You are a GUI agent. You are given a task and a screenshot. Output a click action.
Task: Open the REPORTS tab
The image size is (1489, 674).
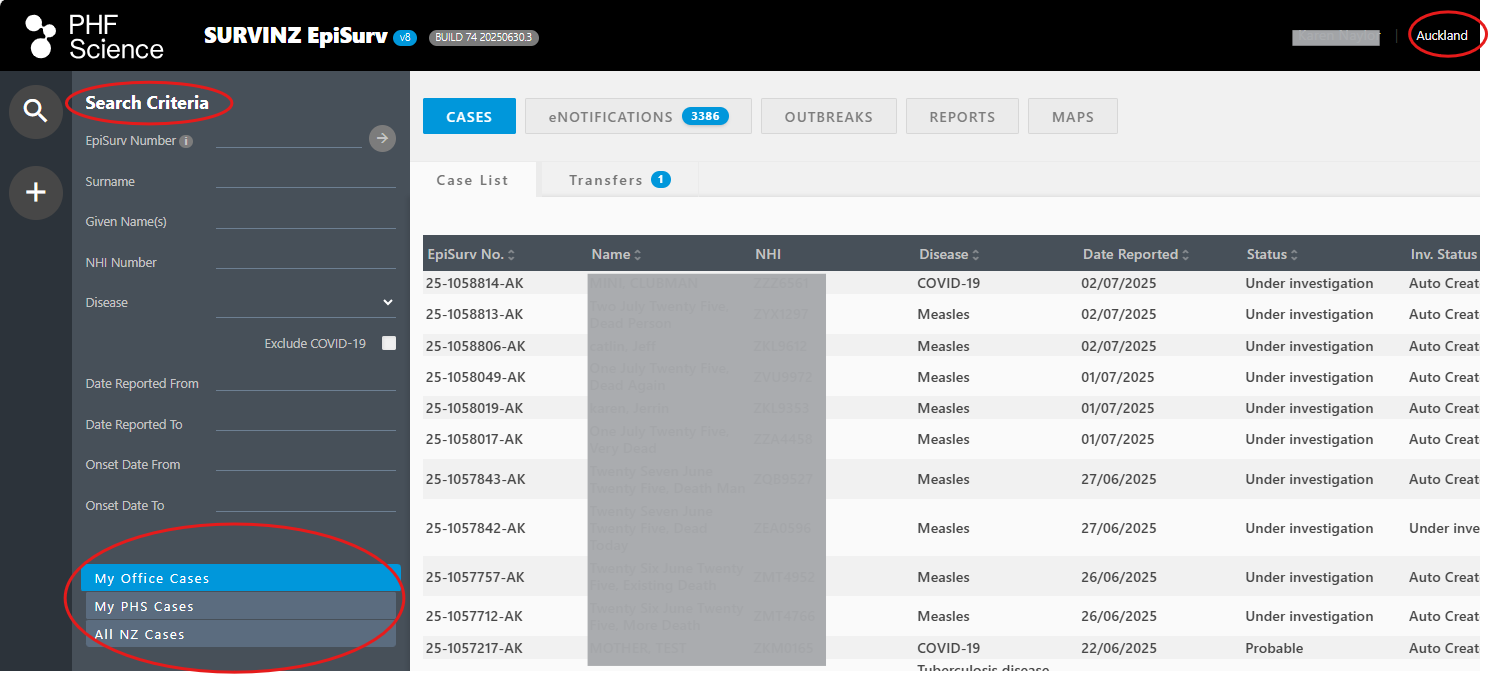(x=962, y=116)
